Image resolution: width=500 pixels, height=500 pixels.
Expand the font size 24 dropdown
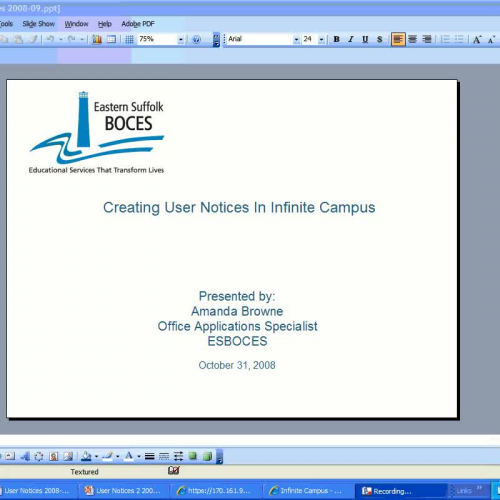(321, 40)
